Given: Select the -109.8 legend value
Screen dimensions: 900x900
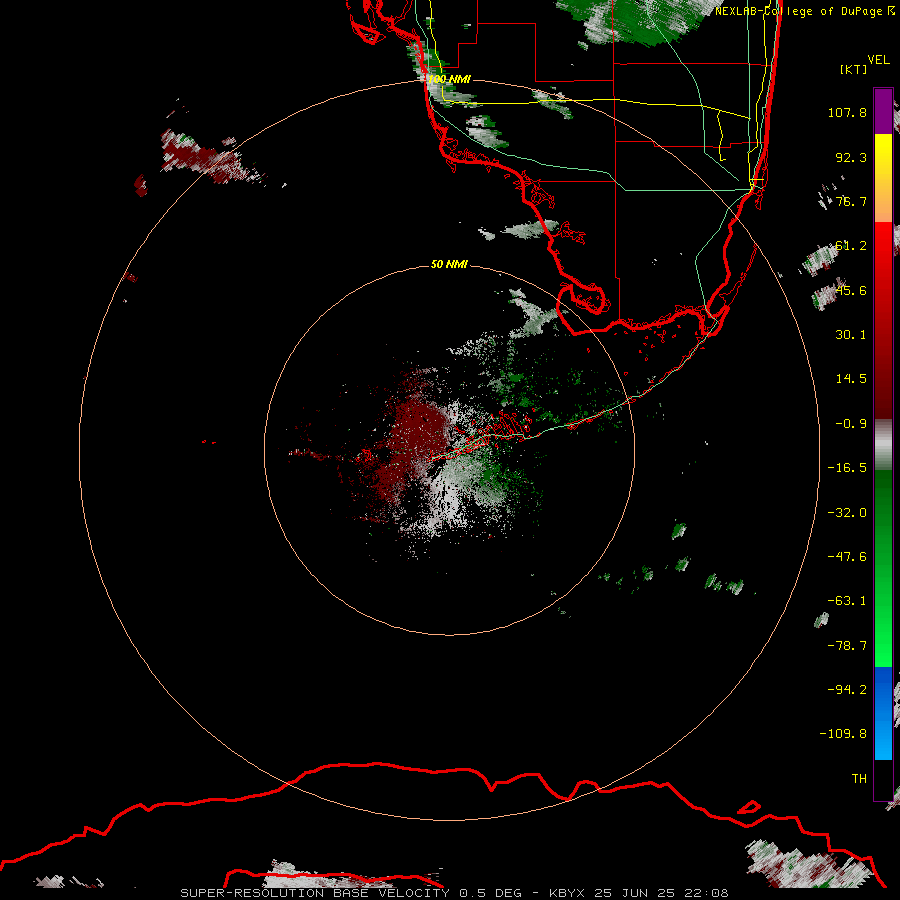Looking at the screenshot, I should pos(844,734).
